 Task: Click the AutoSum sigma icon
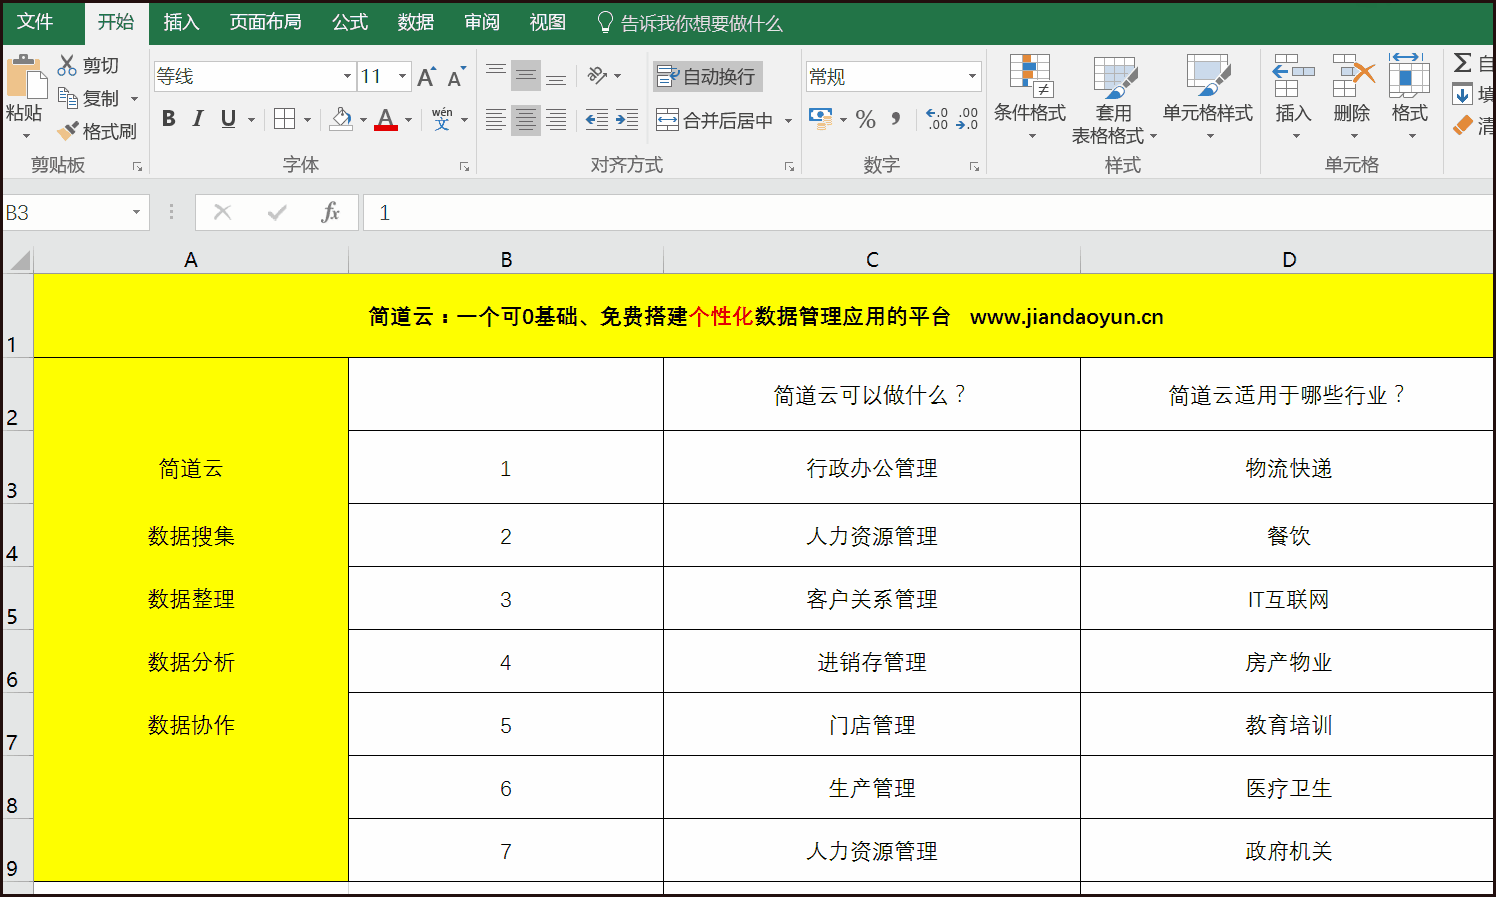(x=1462, y=63)
